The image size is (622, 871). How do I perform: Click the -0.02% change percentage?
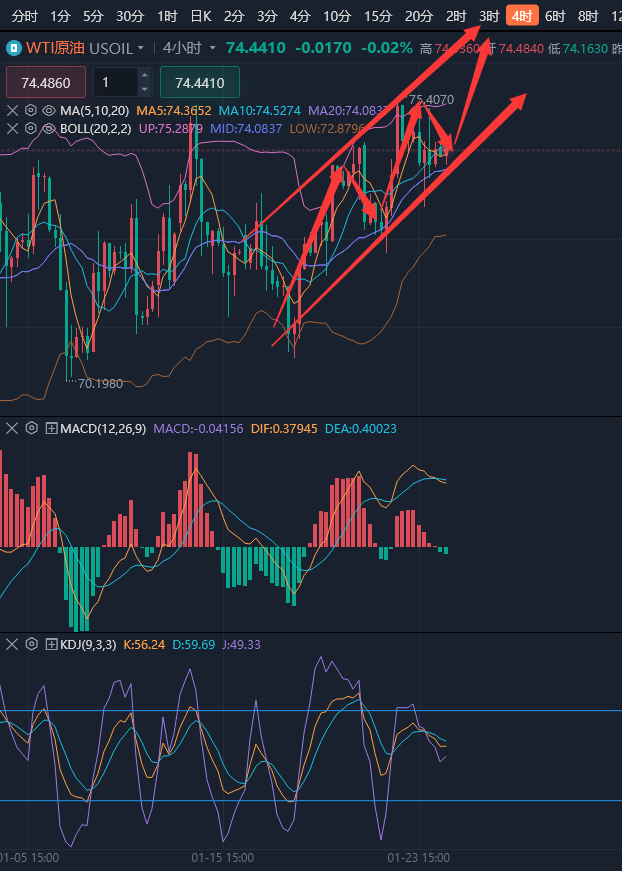pyautogui.click(x=387, y=48)
